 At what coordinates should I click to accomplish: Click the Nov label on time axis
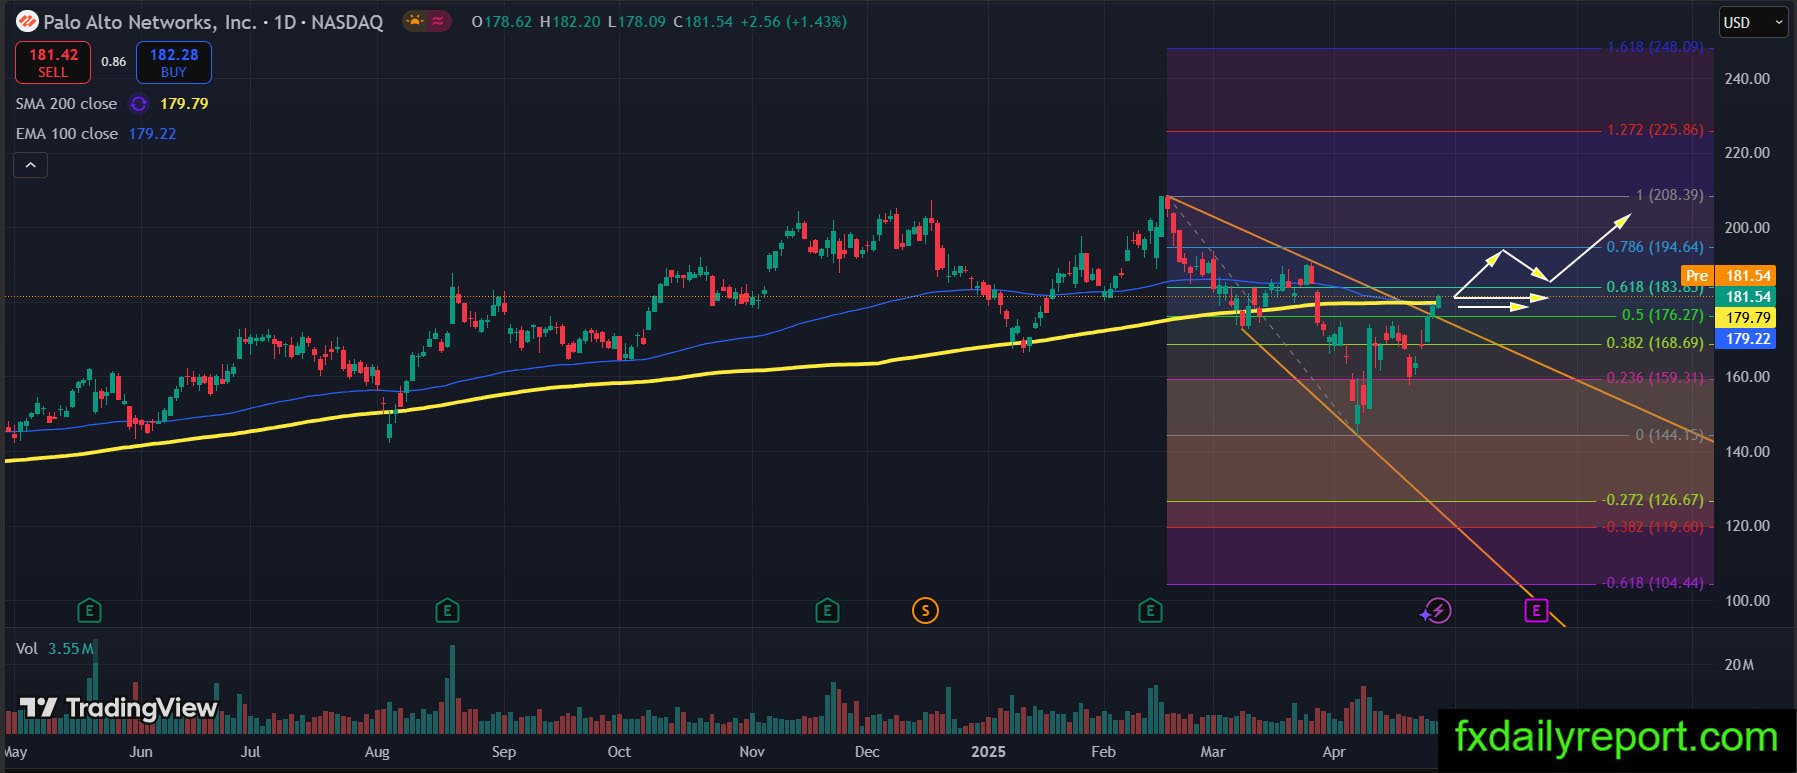click(751, 752)
